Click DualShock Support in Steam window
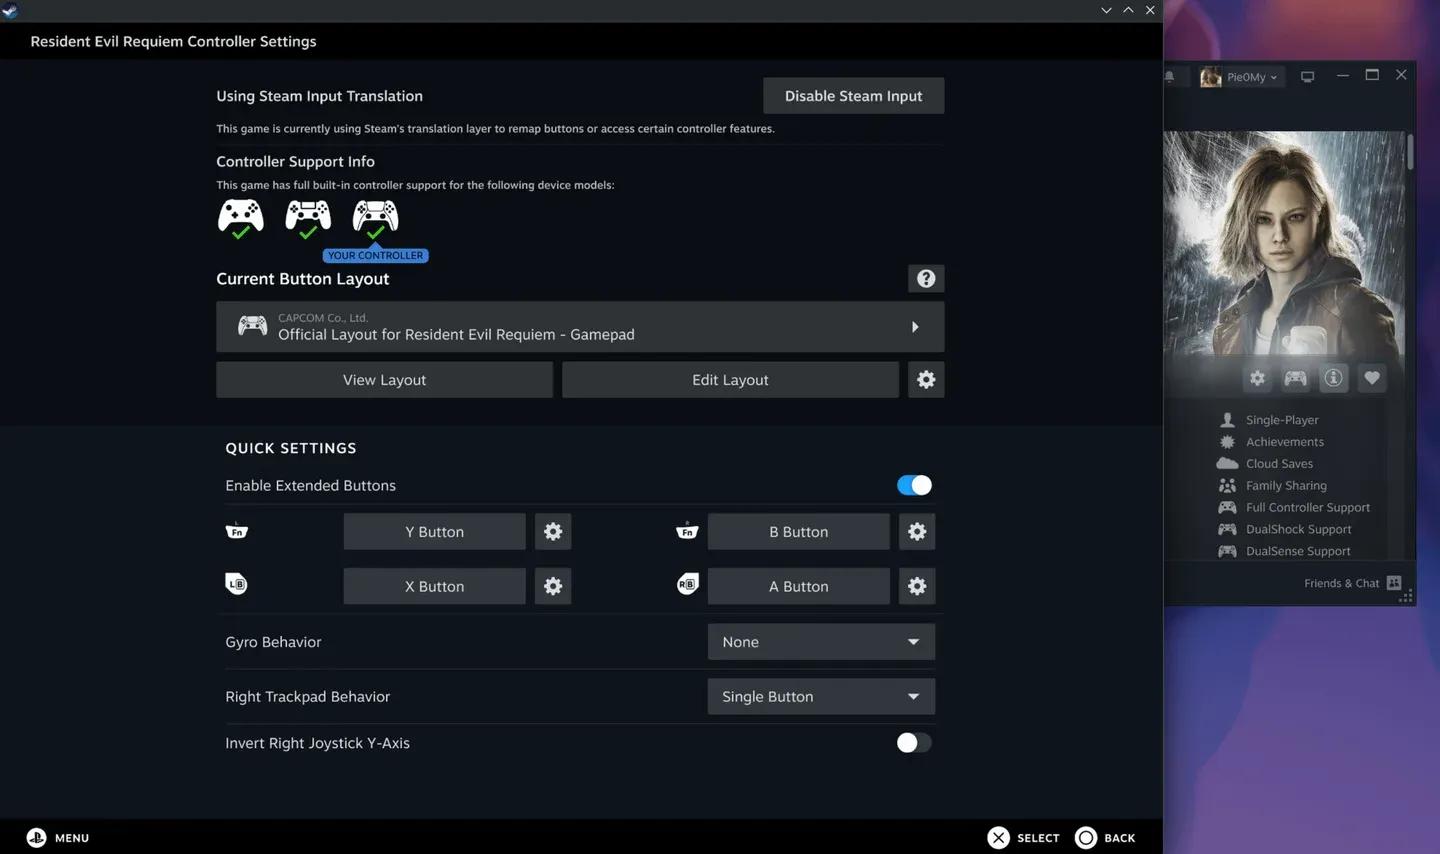 pyautogui.click(x=1298, y=530)
